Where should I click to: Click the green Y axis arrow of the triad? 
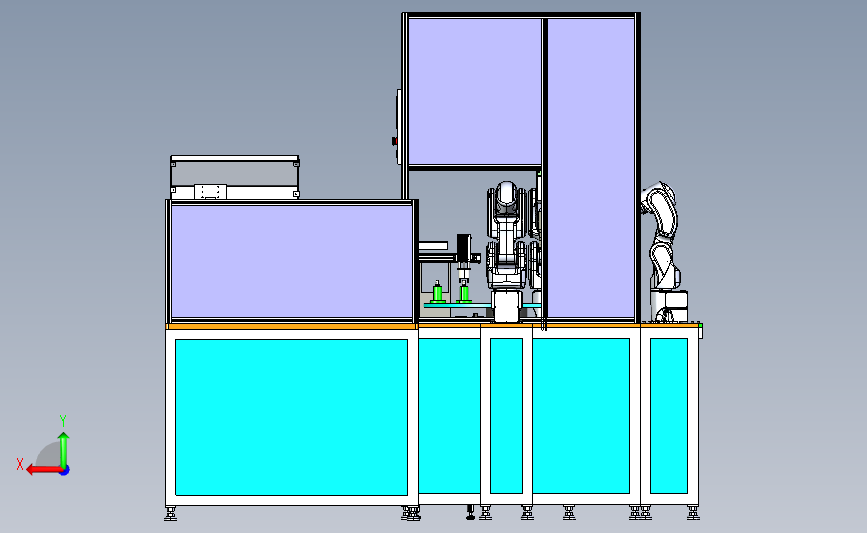point(64,449)
